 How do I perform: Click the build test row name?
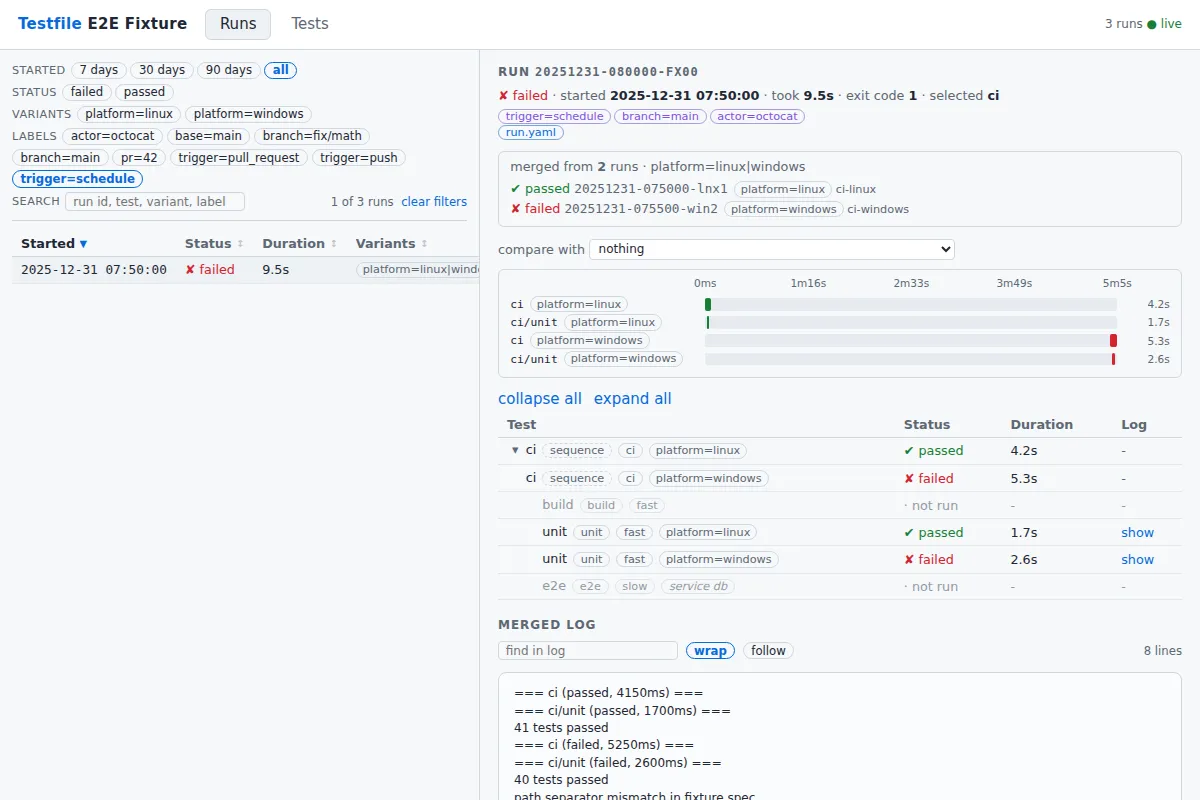pos(558,505)
